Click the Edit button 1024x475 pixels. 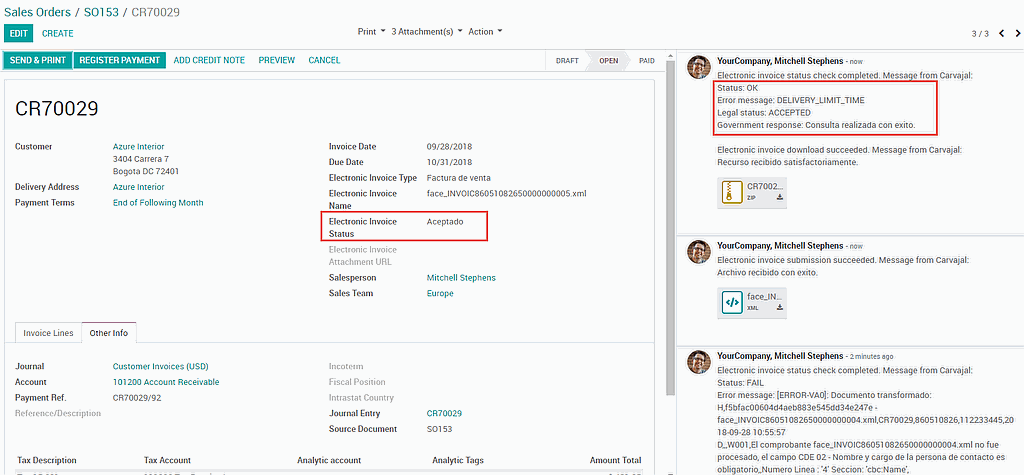(18, 33)
